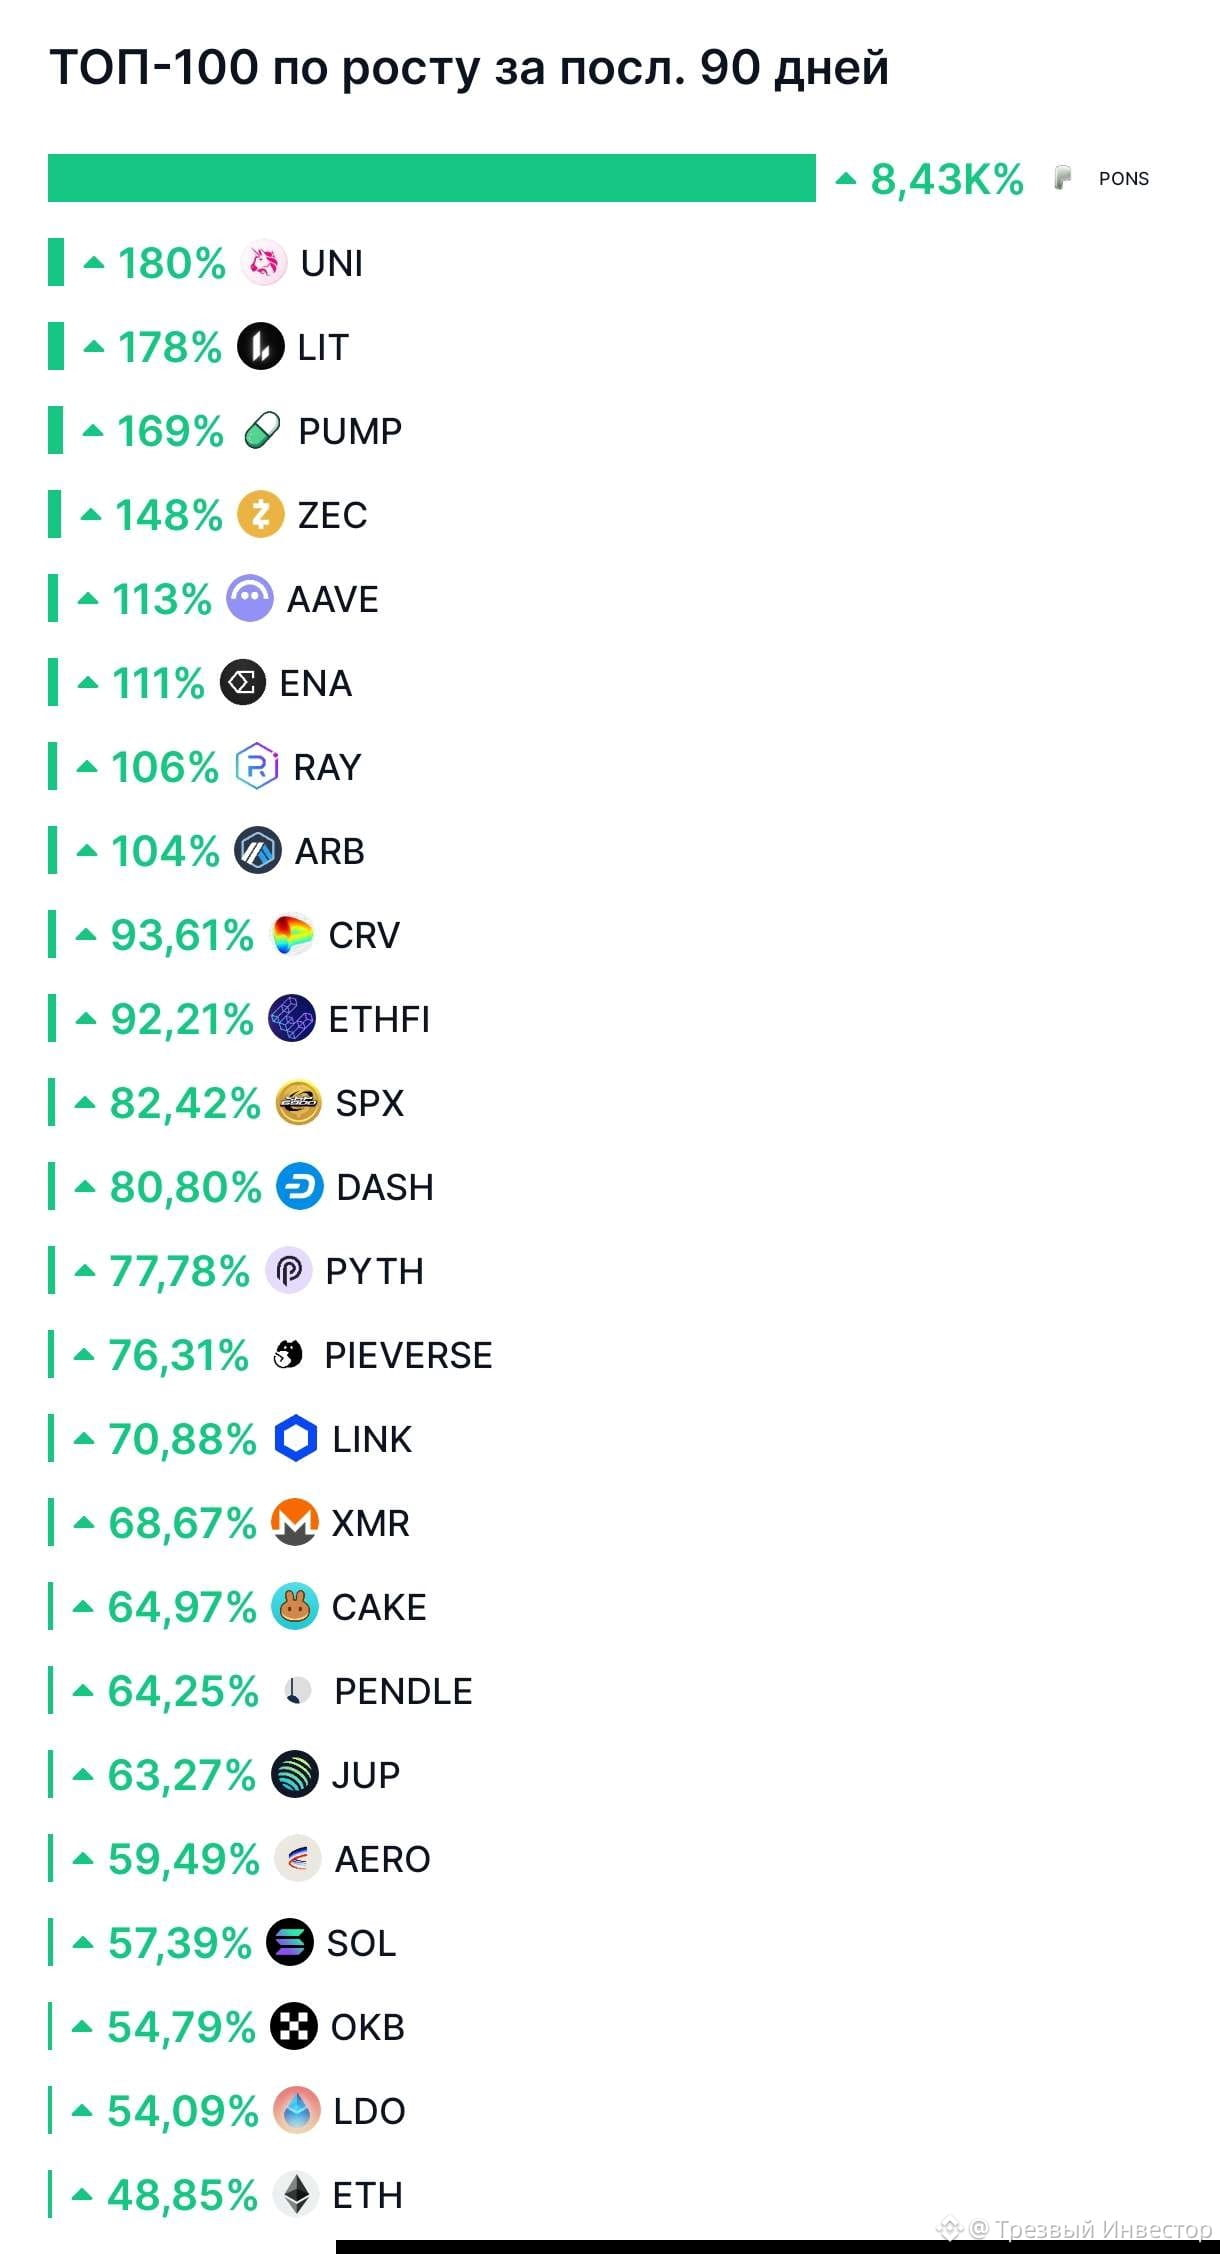This screenshot has width=1220, height=2254.
Task: Select the DASH coin icon
Action: point(299,1187)
